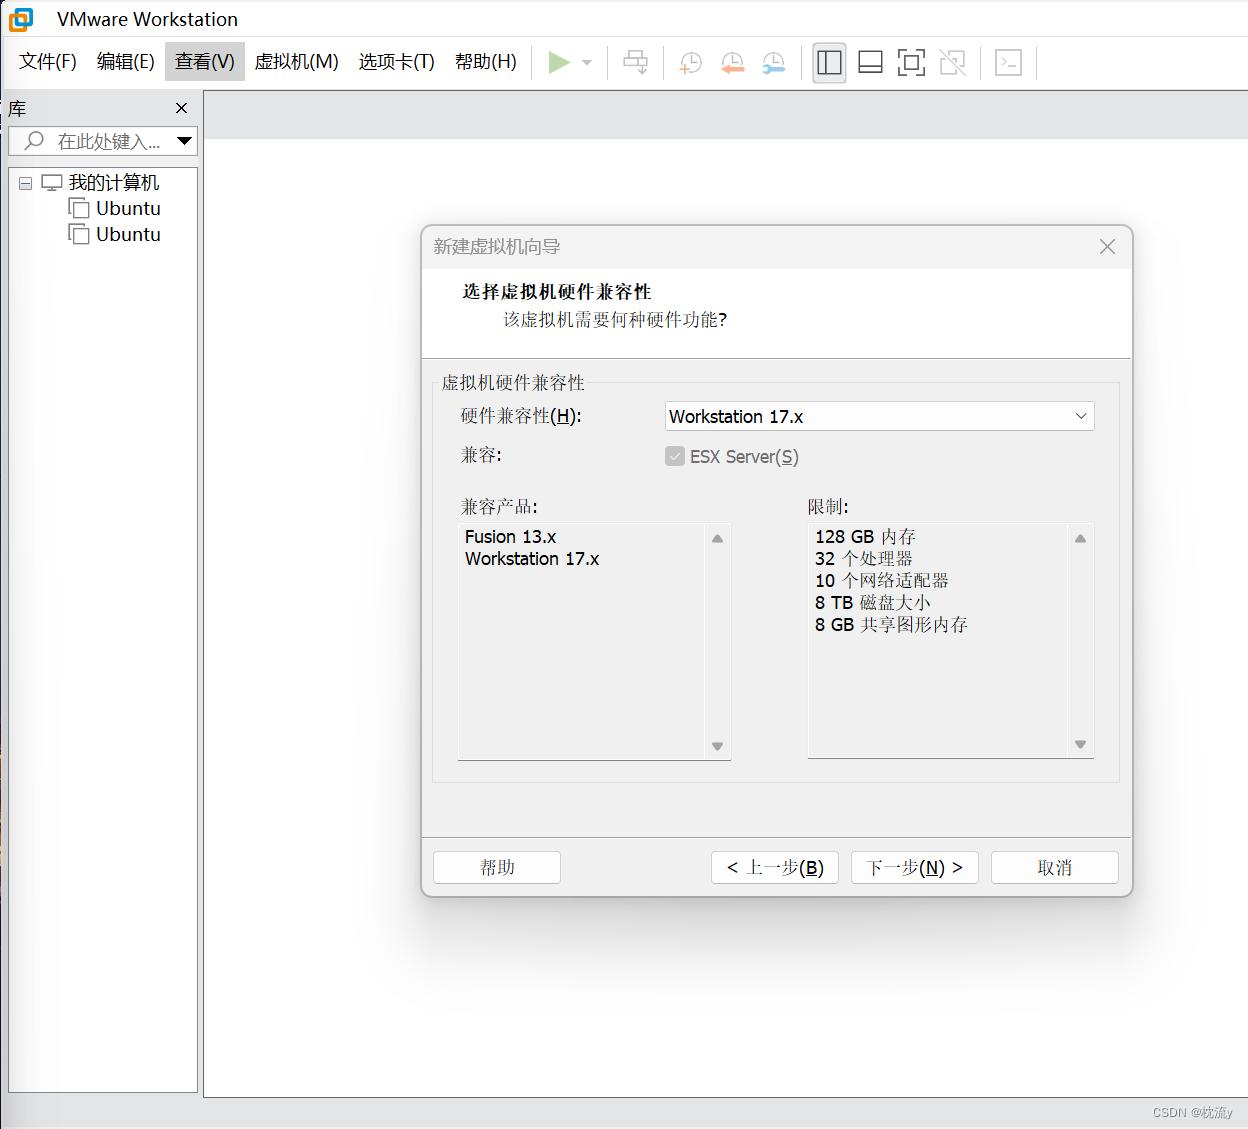Select Fusion 13.x in compatible products
The image size is (1248, 1129).
[x=510, y=537]
